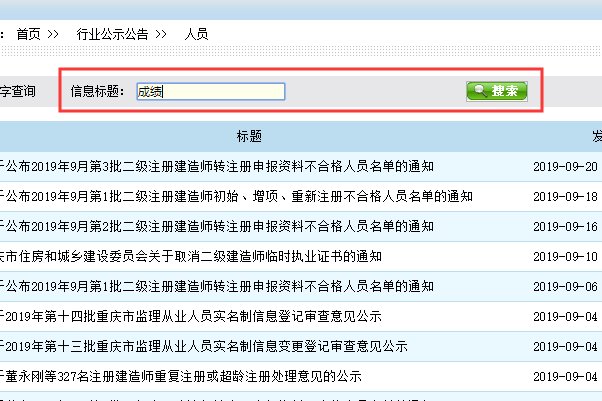Image resolution: width=602 pixels, height=401 pixels.
Task: Select the 人员 breadcrumb item
Action: tap(196, 34)
